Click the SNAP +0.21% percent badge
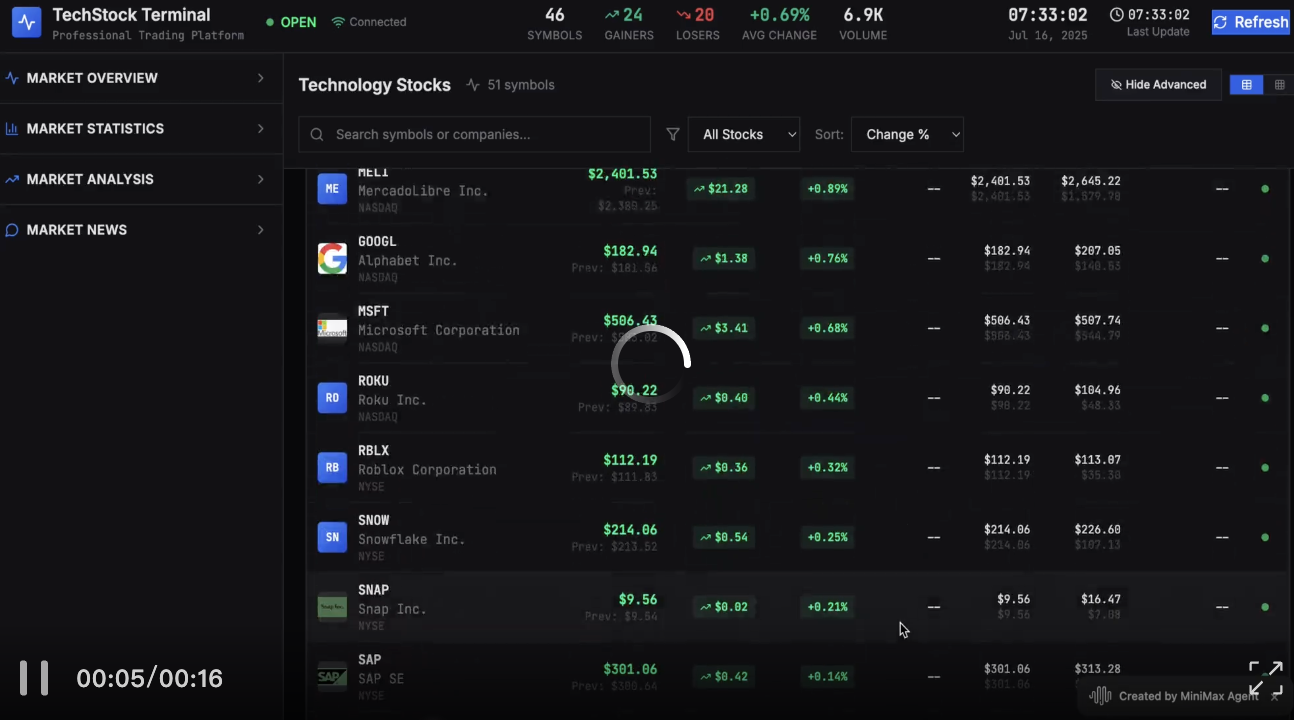The width and height of the screenshot is (1294, 720). tap(828, 607)
